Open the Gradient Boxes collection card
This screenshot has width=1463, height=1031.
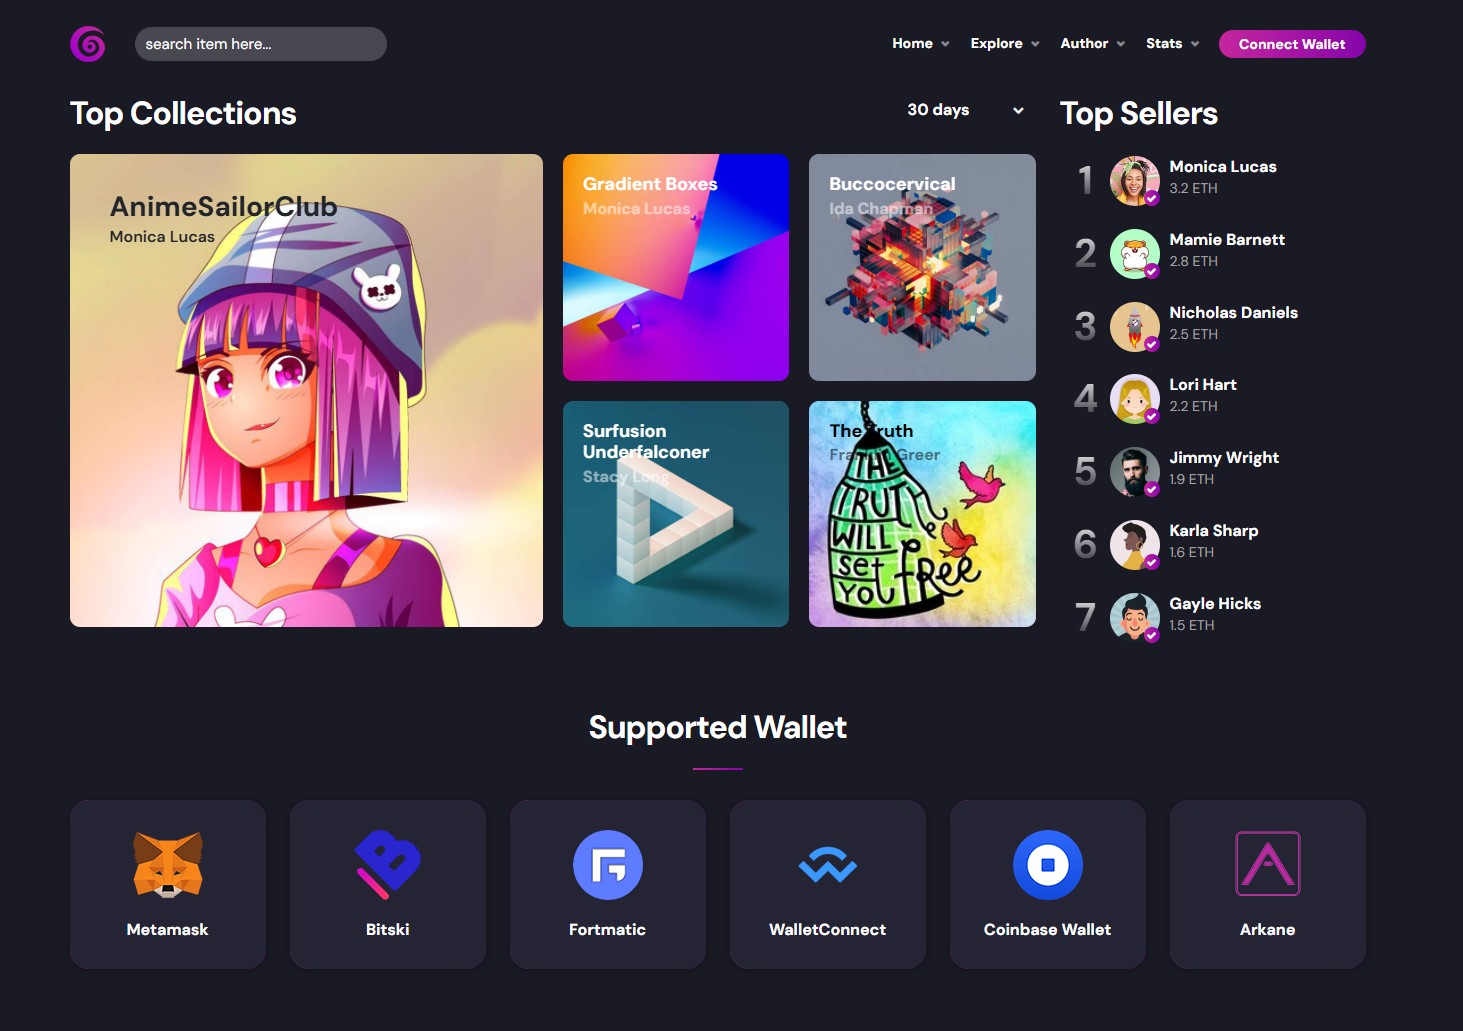(676, 267)
